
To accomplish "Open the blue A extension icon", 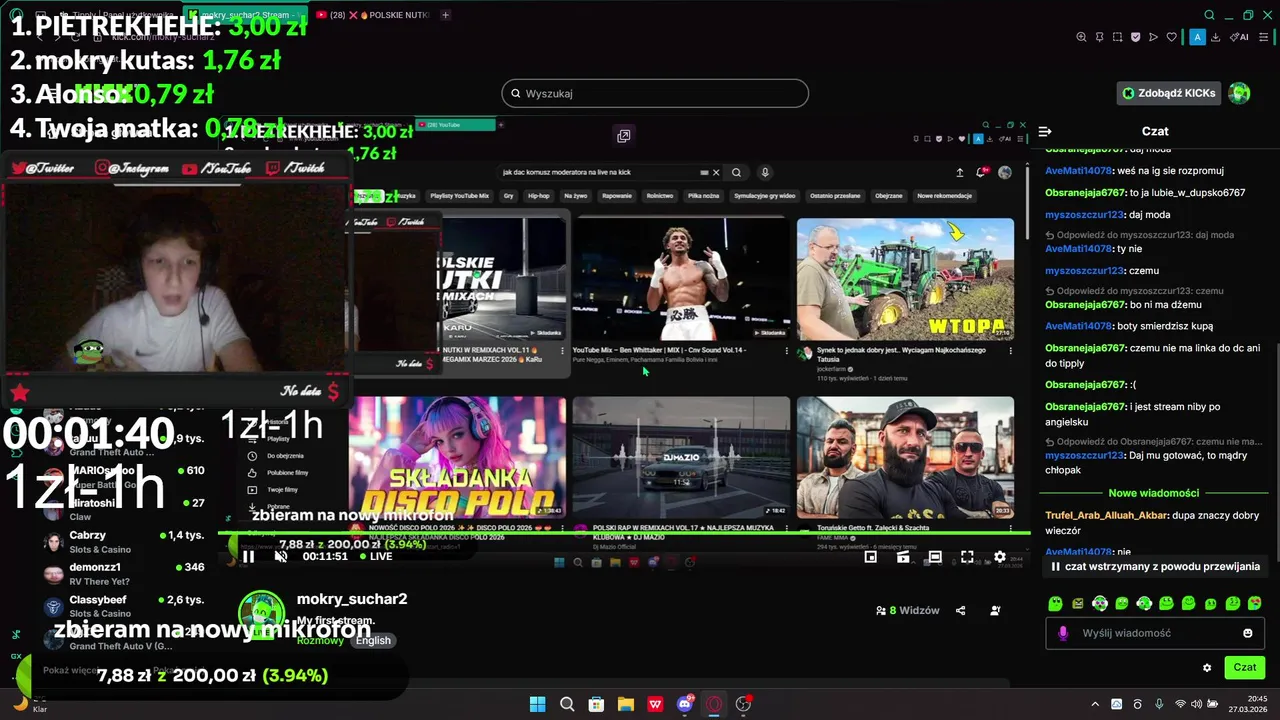I will (1197, 37).
